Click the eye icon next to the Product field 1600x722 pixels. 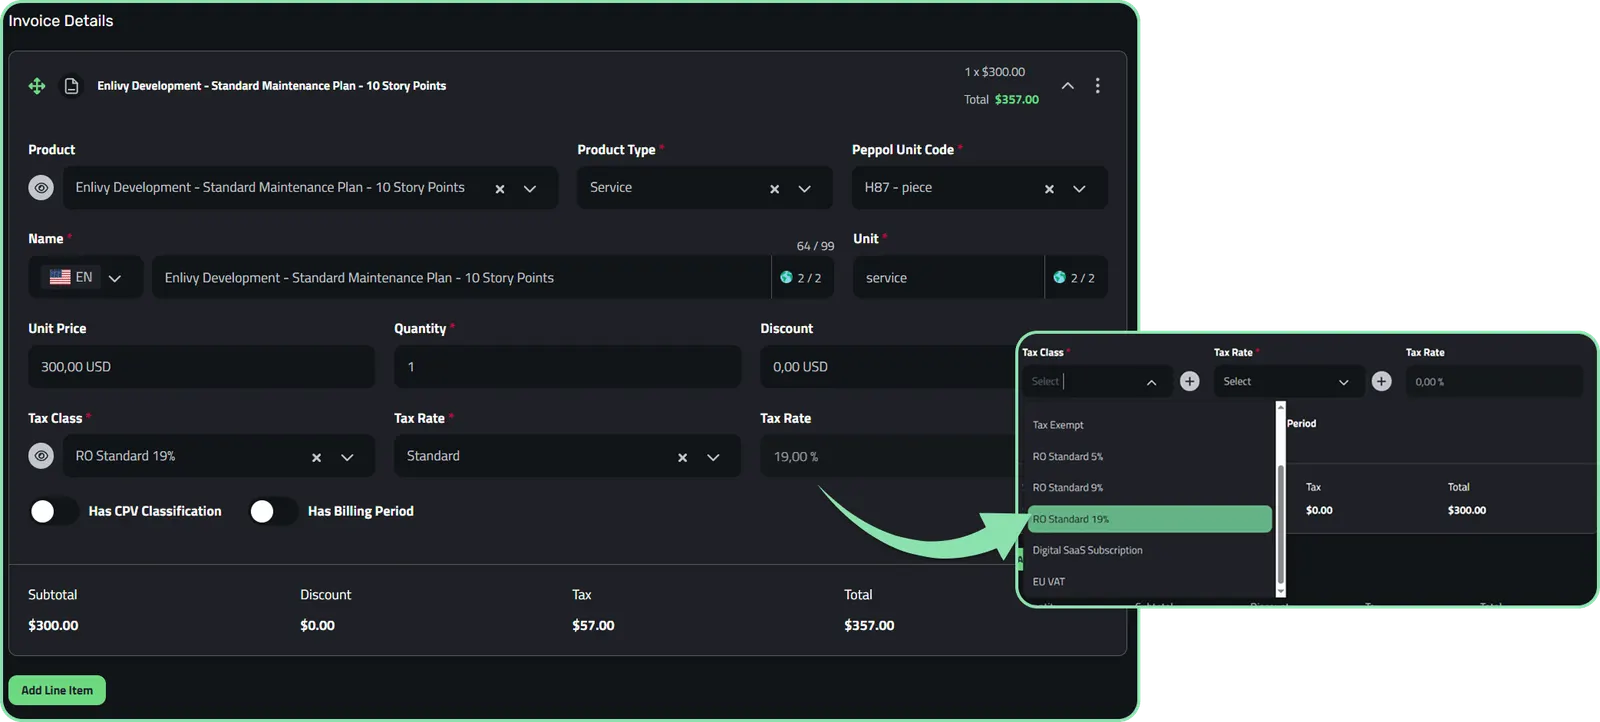pos(41,188)
